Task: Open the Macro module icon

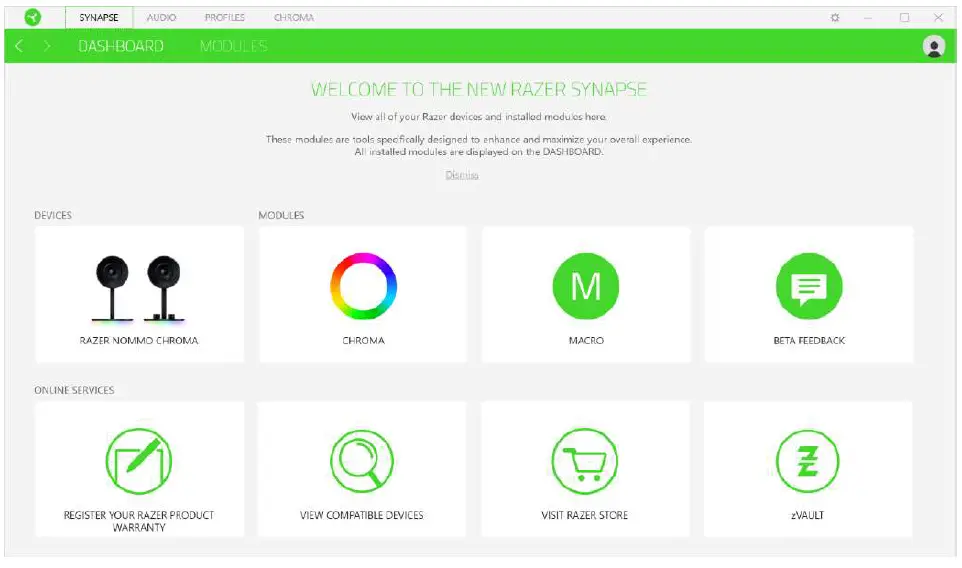Action: pos(586,286)
